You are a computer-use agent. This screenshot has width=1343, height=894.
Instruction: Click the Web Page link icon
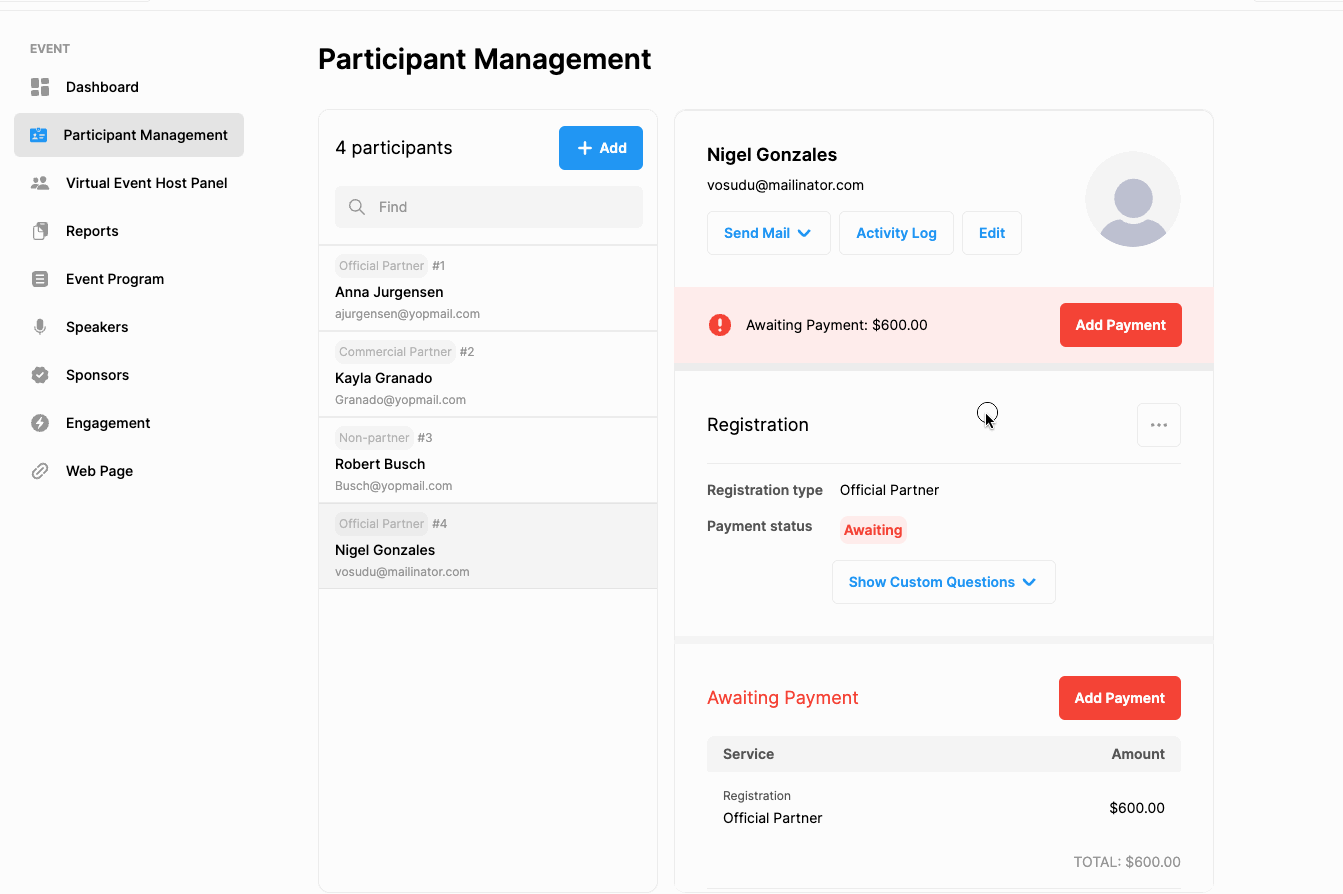point(40,471)
